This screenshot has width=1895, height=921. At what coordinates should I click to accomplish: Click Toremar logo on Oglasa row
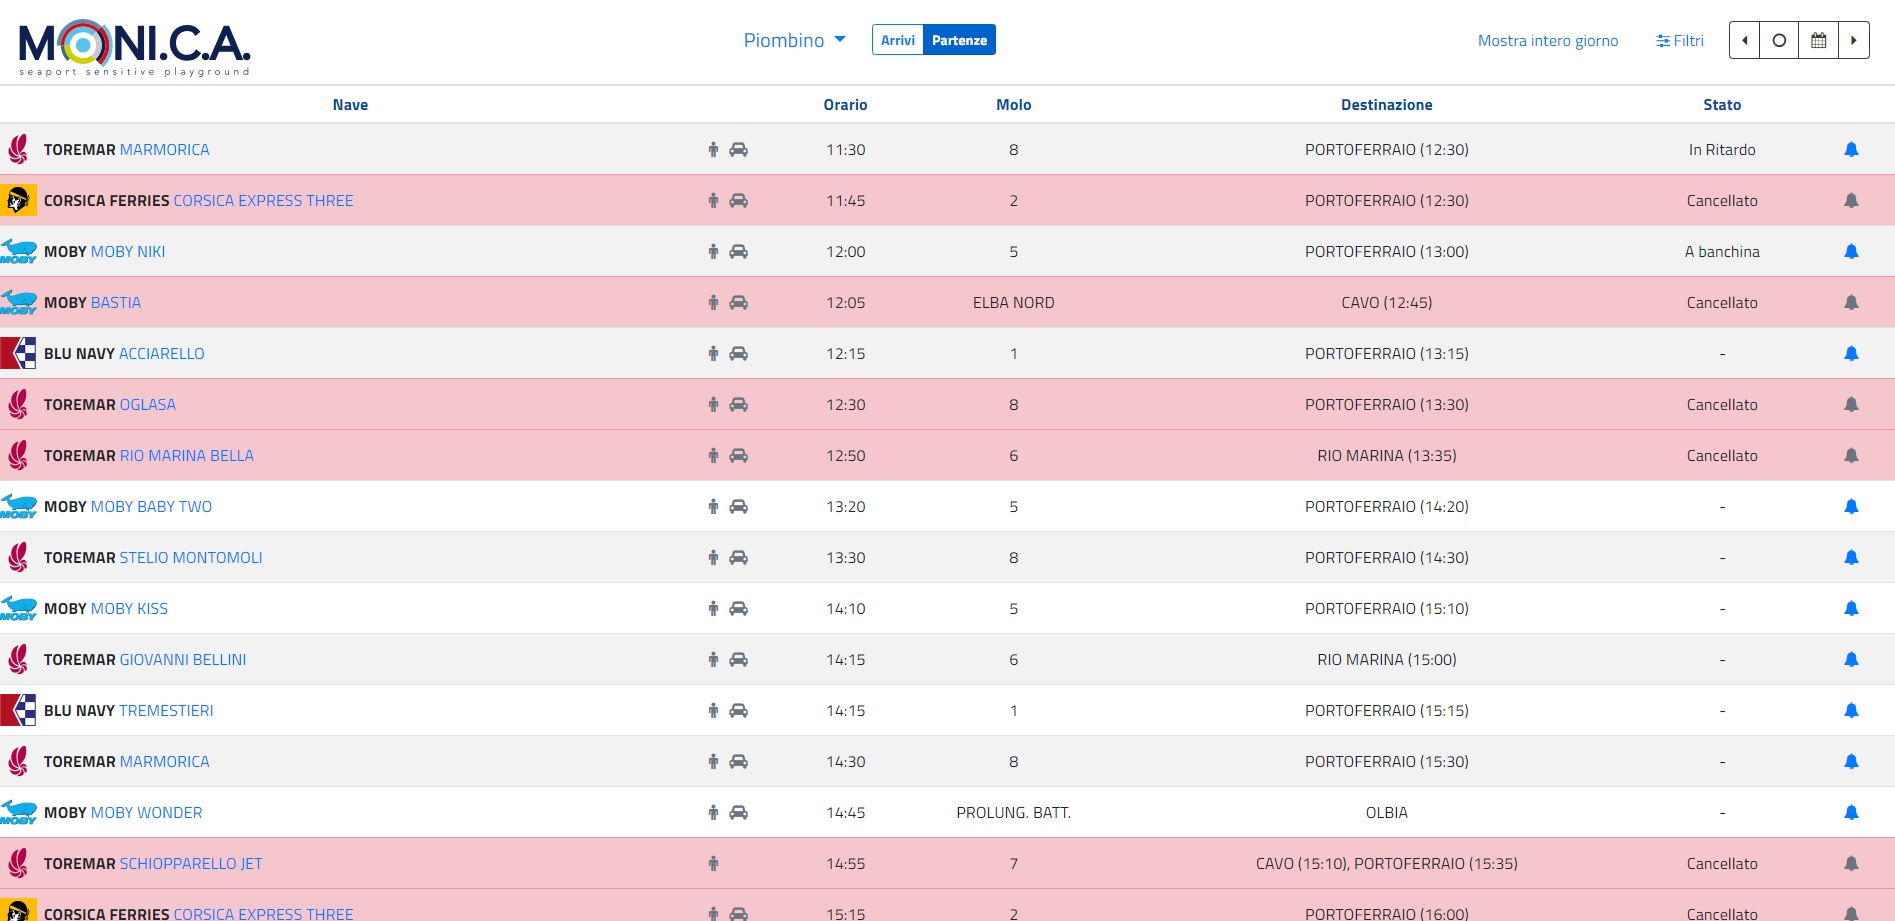click(18, 404)
